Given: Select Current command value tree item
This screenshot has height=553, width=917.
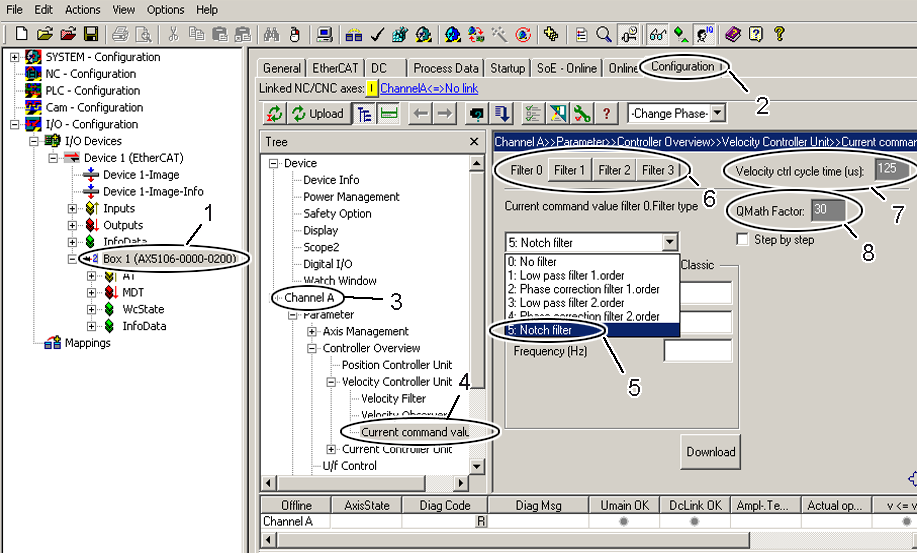Looking at the screenshot, I should (415, 432).
